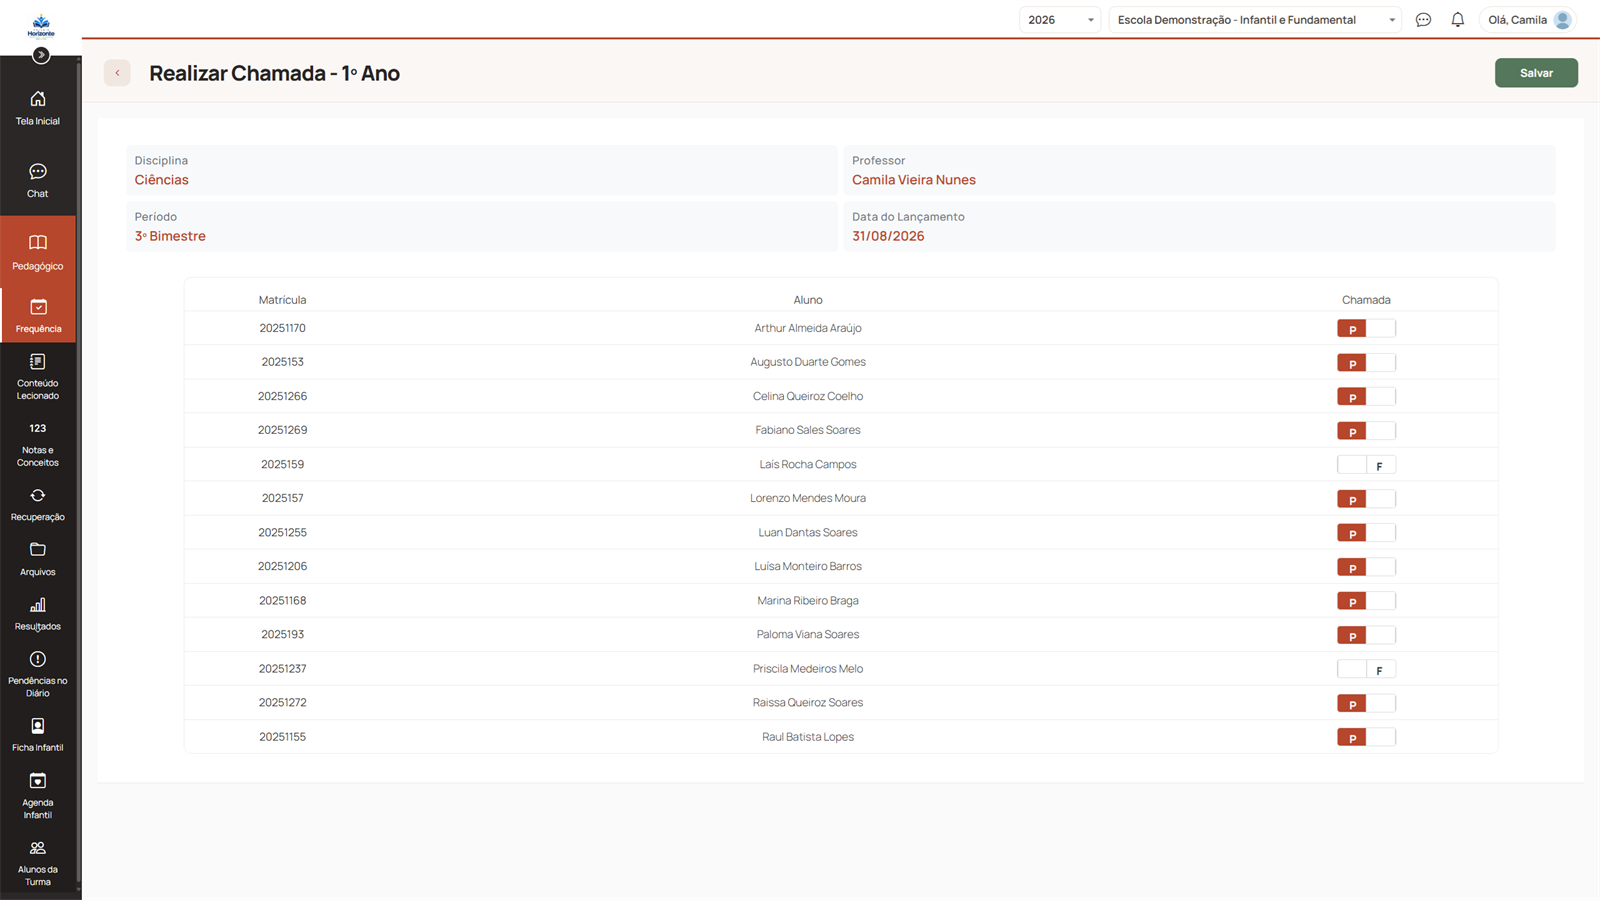Toggle attendance for Paloma Viana Soares
The height and width of the screenshot is (900, 1600).
(1366, 635)
